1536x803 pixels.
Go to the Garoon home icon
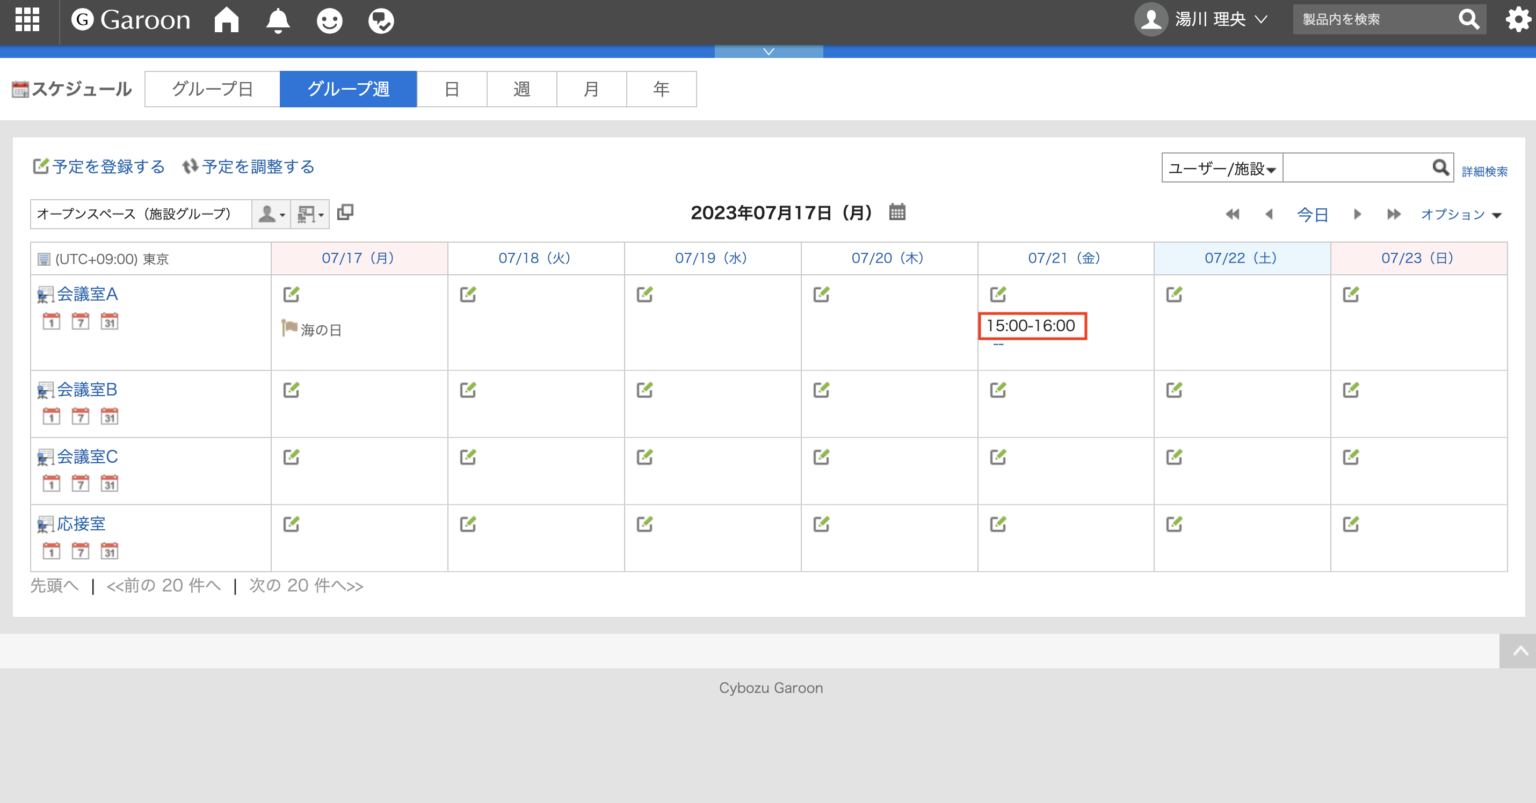pyautogui.click(x=227, y=20)
